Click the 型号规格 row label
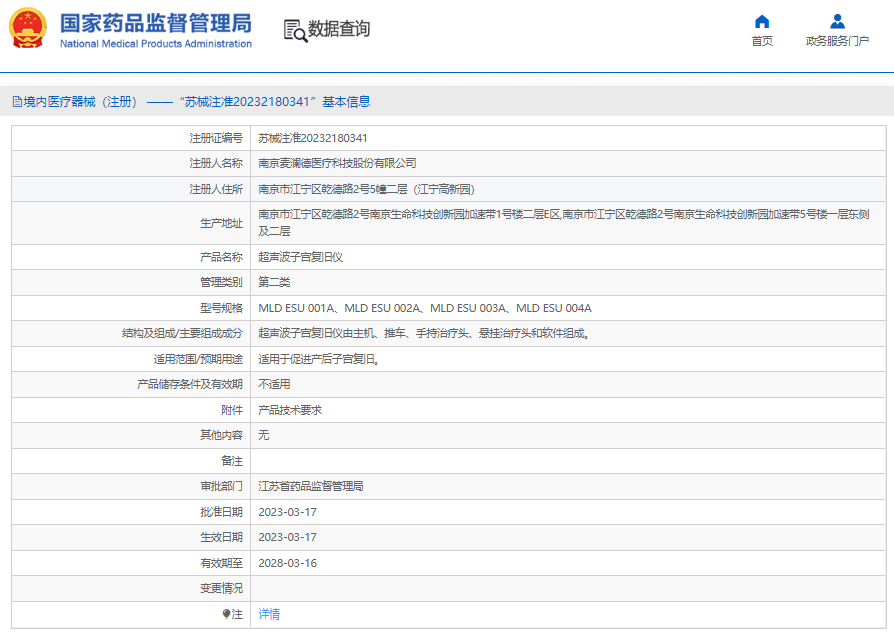 (x=221, y=308)
